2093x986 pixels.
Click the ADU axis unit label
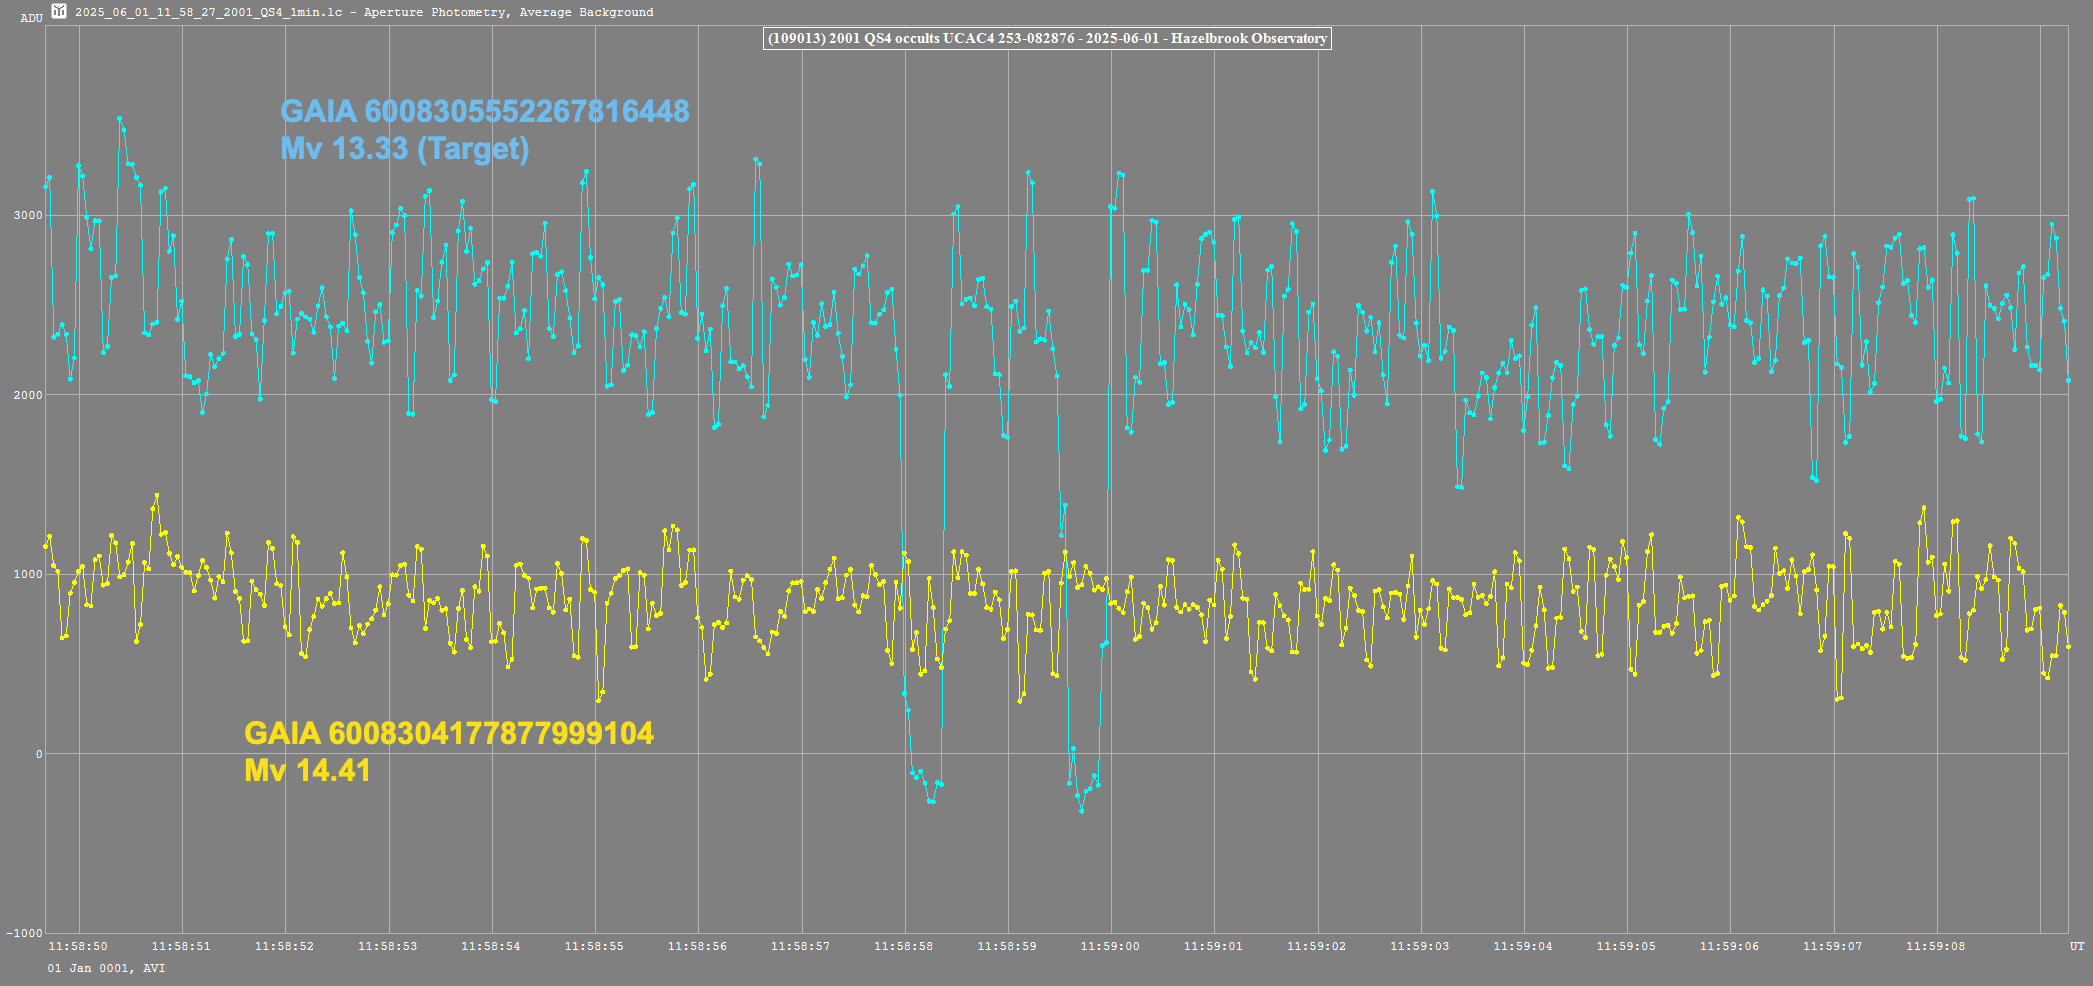click(31, 18)
